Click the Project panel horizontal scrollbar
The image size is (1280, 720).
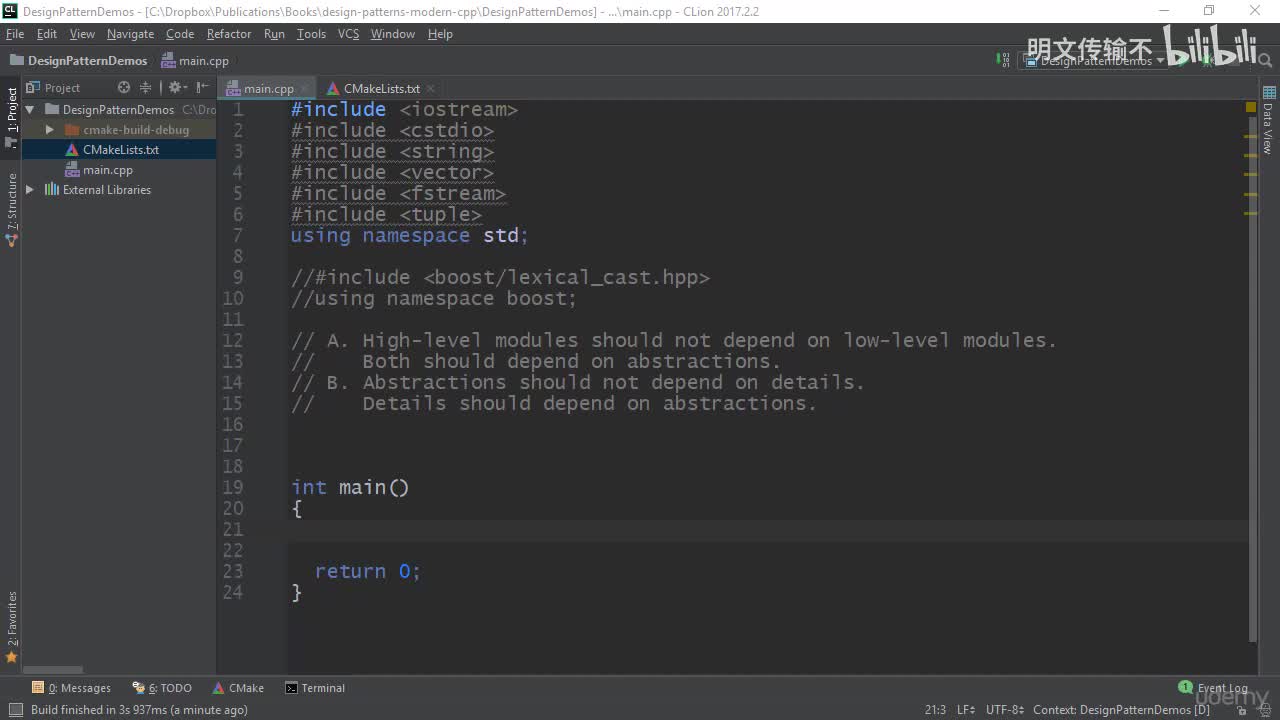[x=53, y=670]
